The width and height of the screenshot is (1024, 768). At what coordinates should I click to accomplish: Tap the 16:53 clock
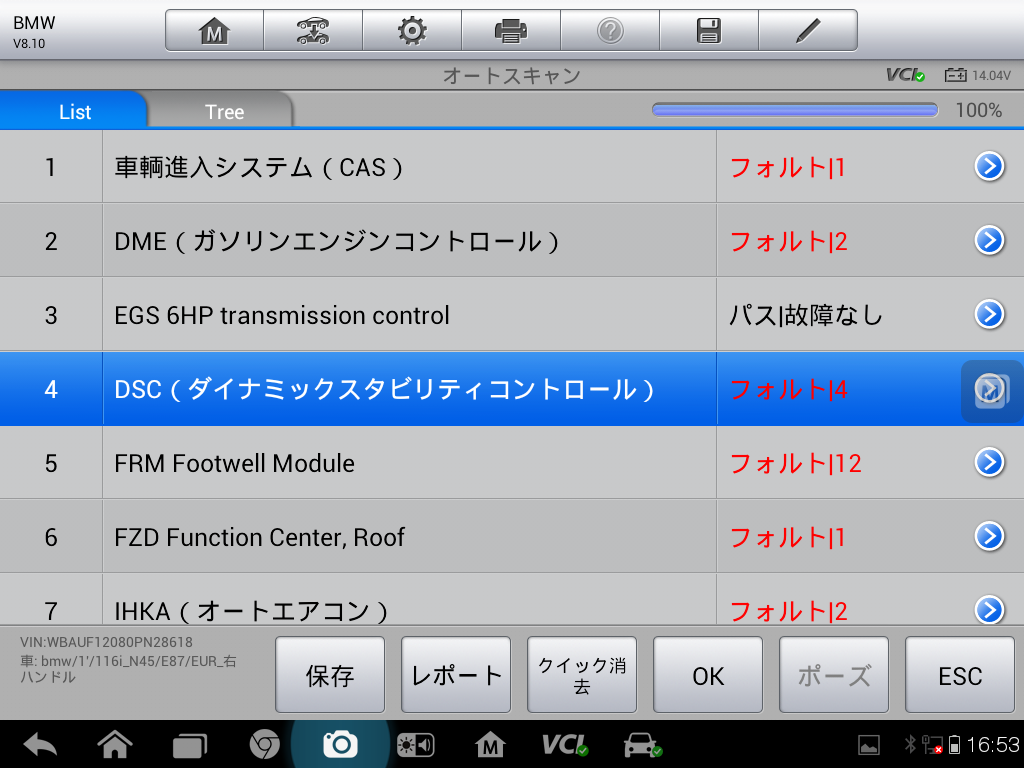tap(993, 744)
